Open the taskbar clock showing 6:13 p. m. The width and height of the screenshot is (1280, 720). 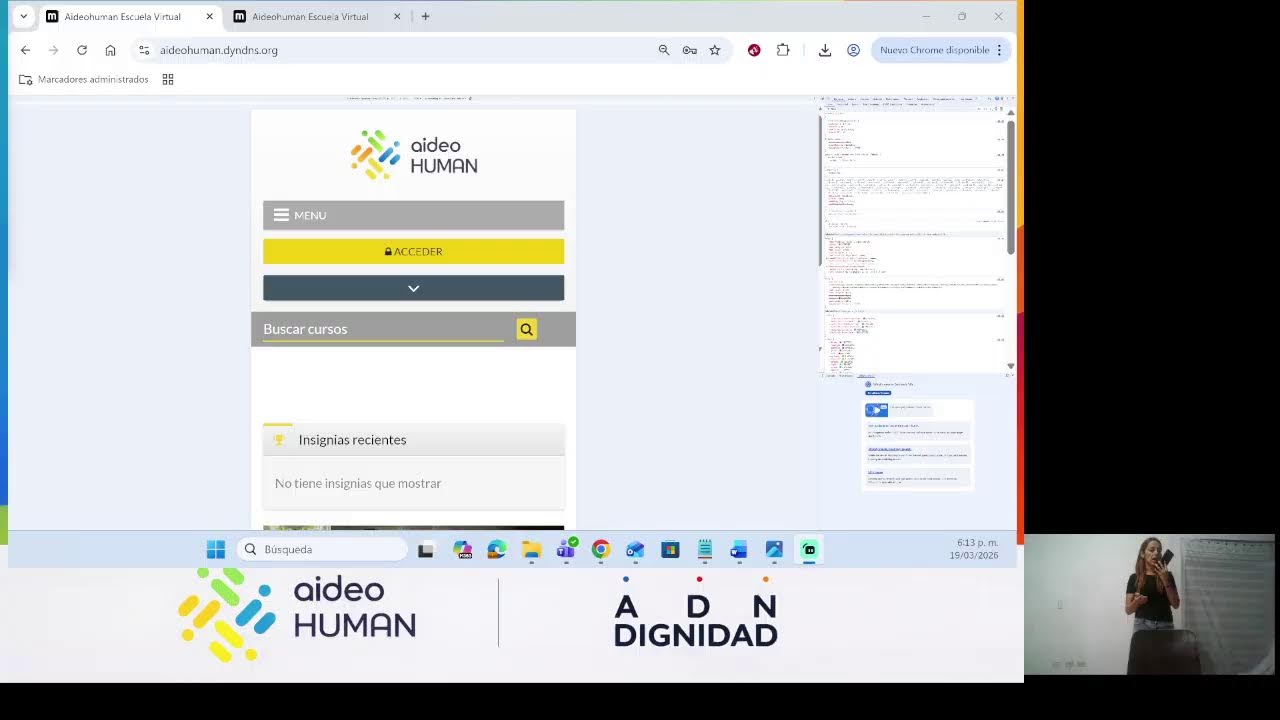[x=976, y=549]
